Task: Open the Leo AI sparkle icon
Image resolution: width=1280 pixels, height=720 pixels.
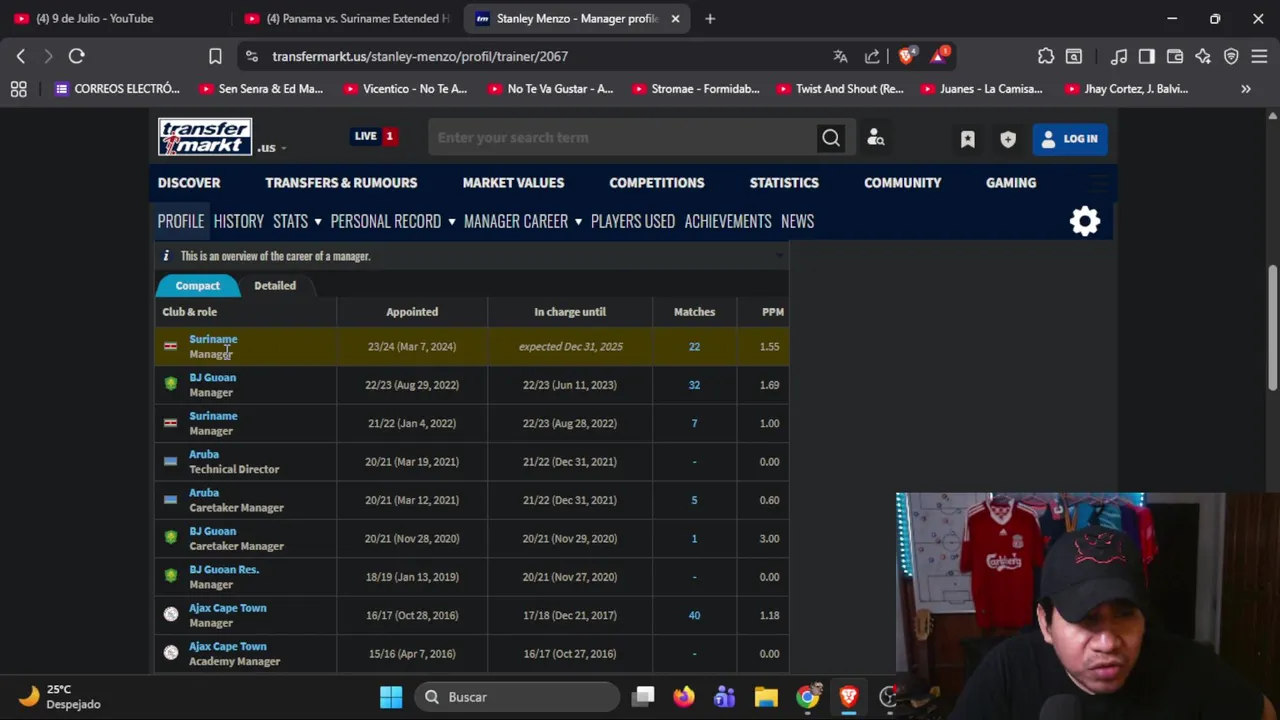Action: click(x=1203, y=56)
